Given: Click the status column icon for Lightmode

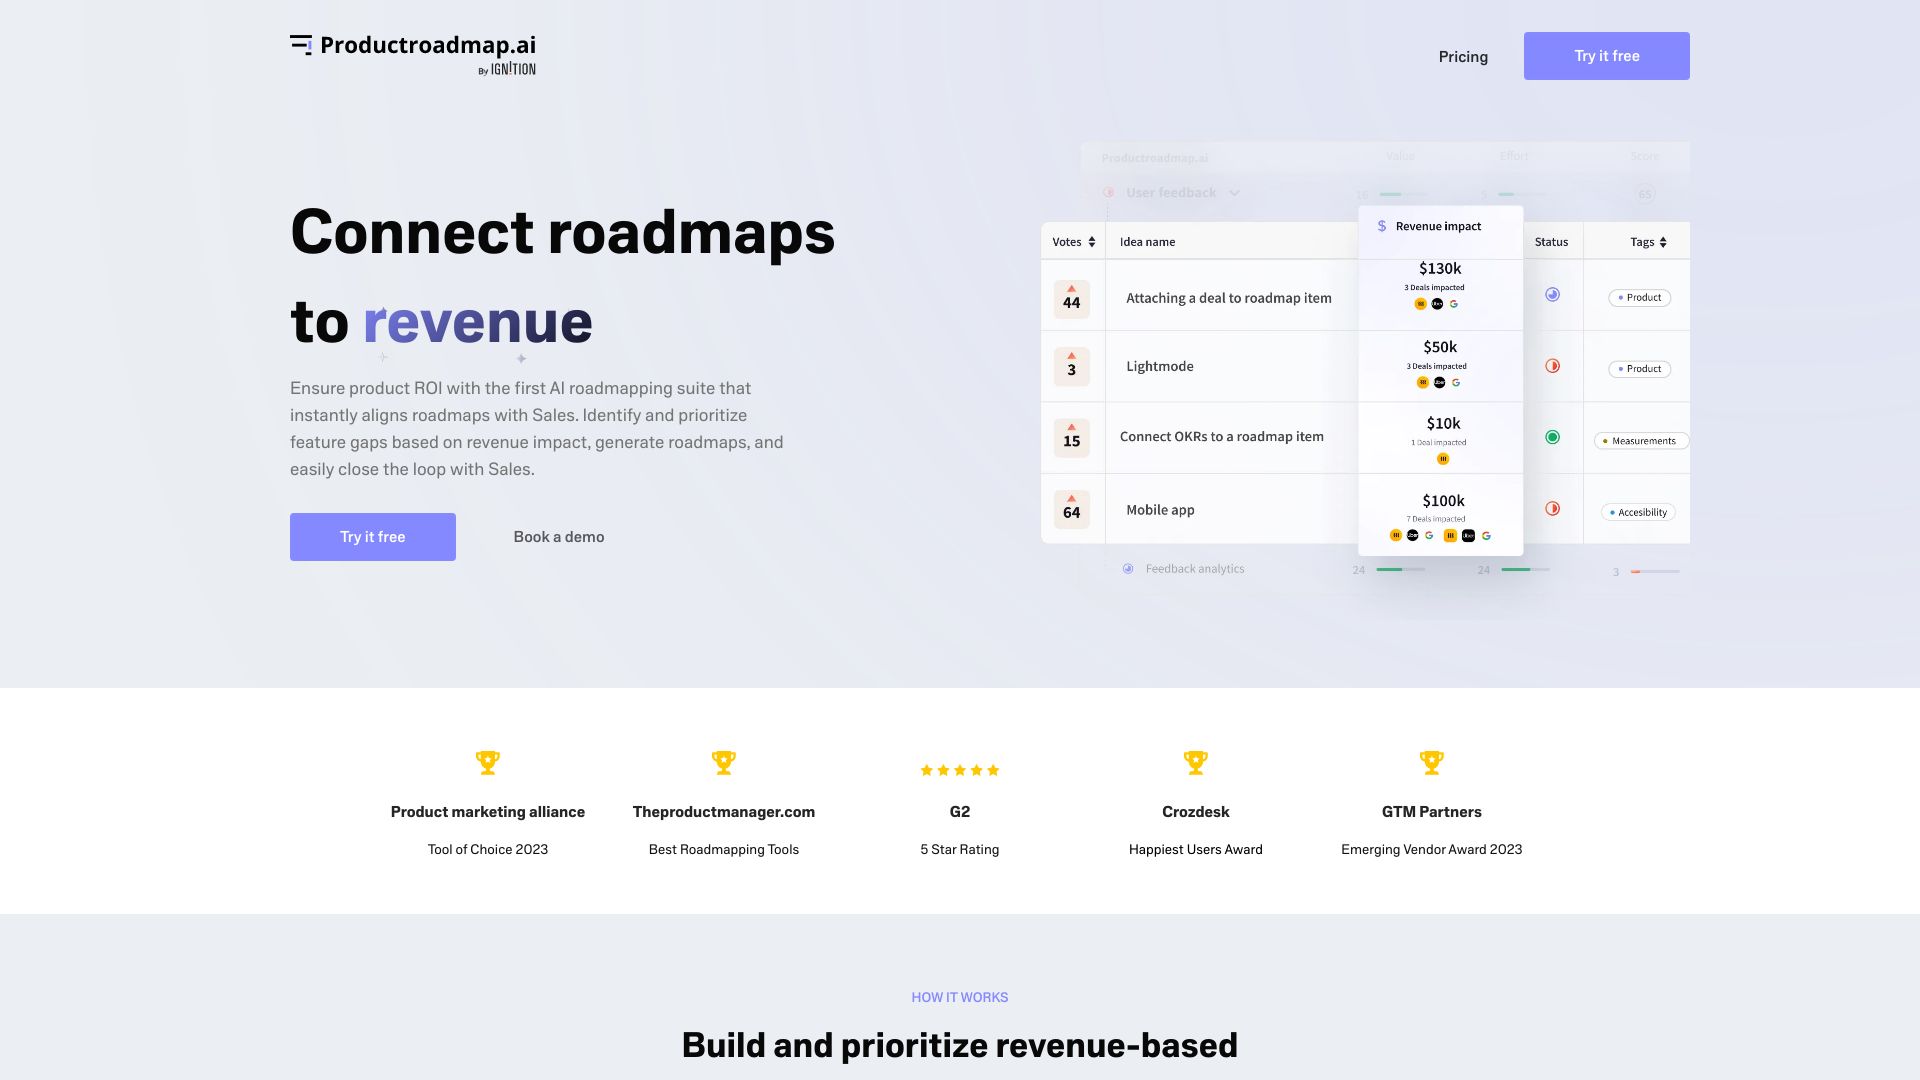Looking at the screenshot, I should (1552, 365).
